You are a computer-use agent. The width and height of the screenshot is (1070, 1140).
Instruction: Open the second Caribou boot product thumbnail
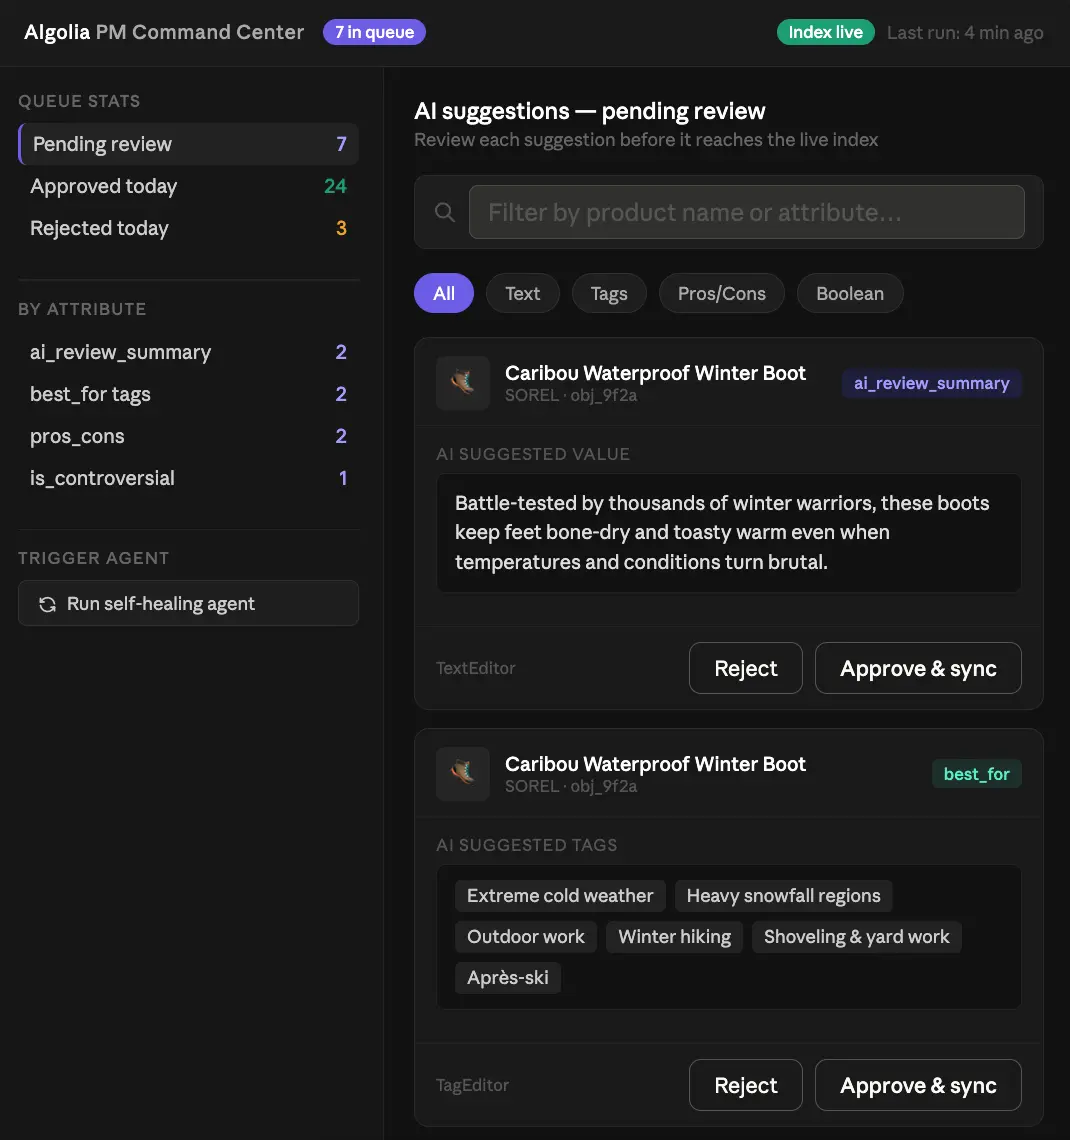463,774
